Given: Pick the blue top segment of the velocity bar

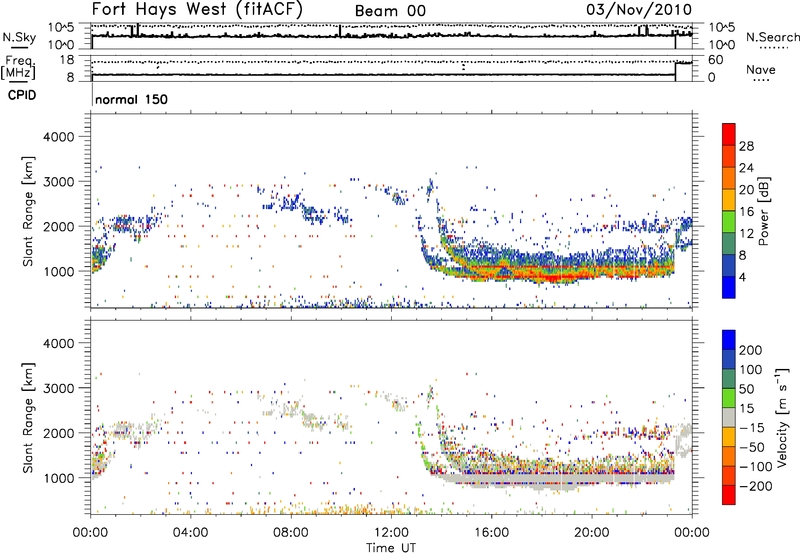Looking at the screenshot, I should tap(729, 340).
